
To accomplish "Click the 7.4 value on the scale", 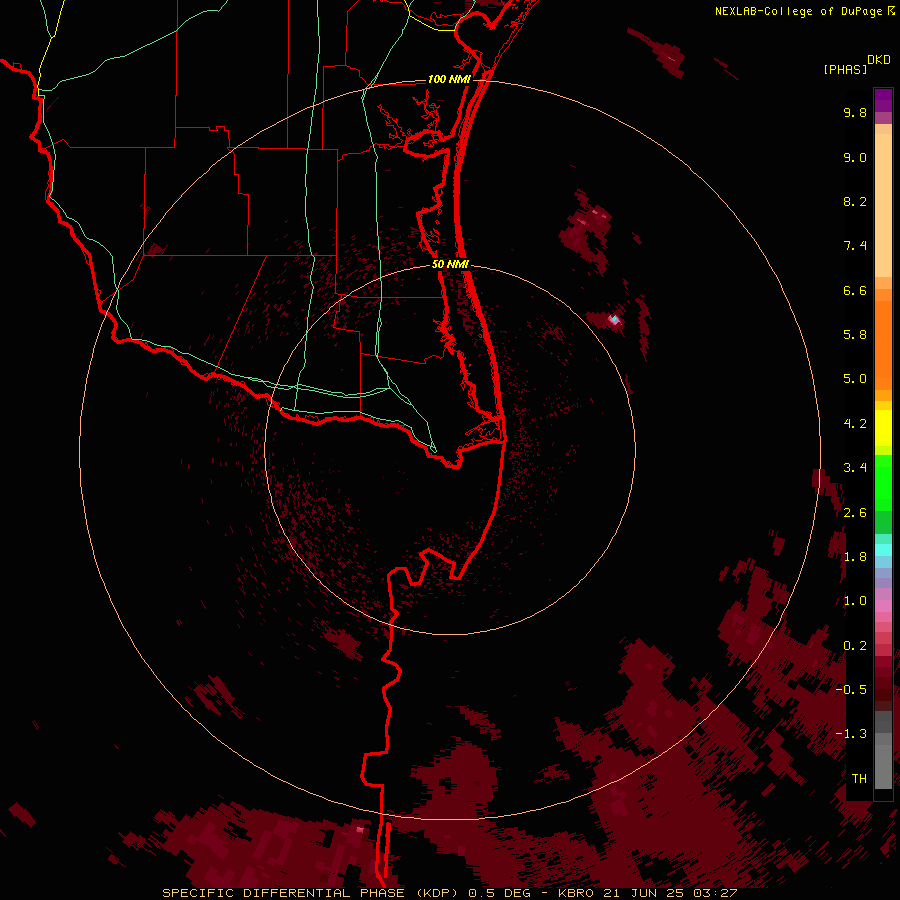I will click(x=855, y=246).
